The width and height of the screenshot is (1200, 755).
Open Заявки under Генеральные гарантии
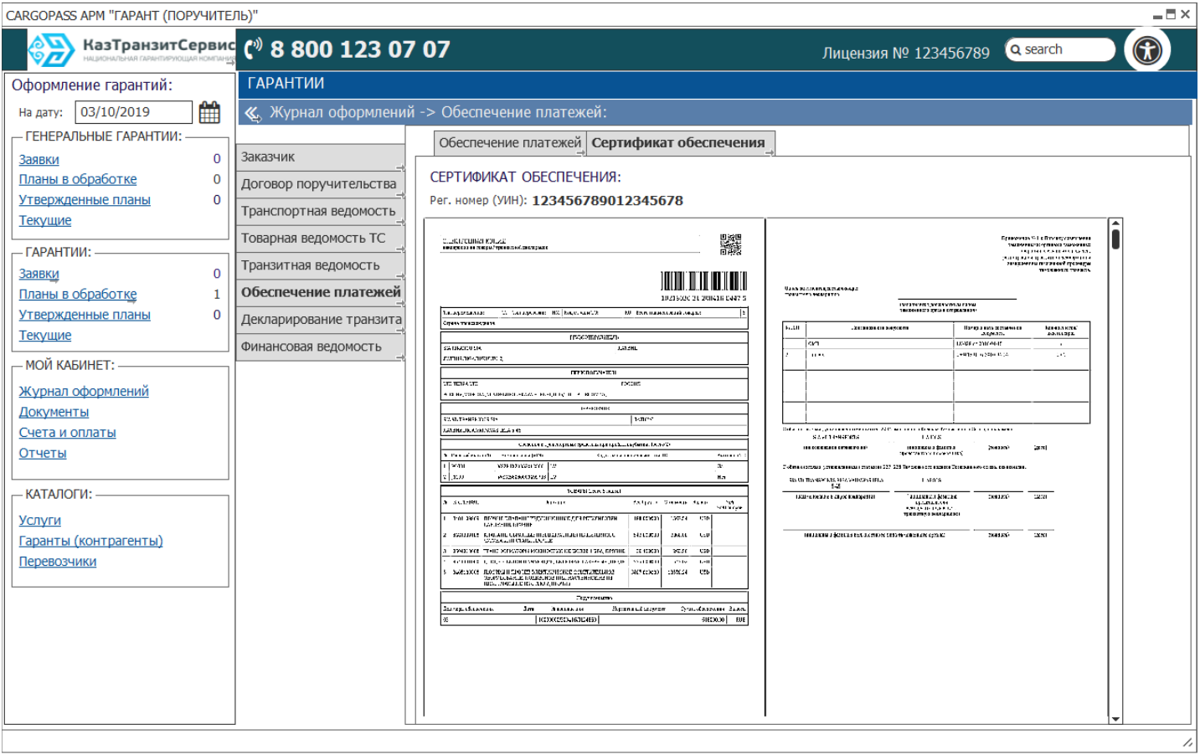(x=39, y=159)
